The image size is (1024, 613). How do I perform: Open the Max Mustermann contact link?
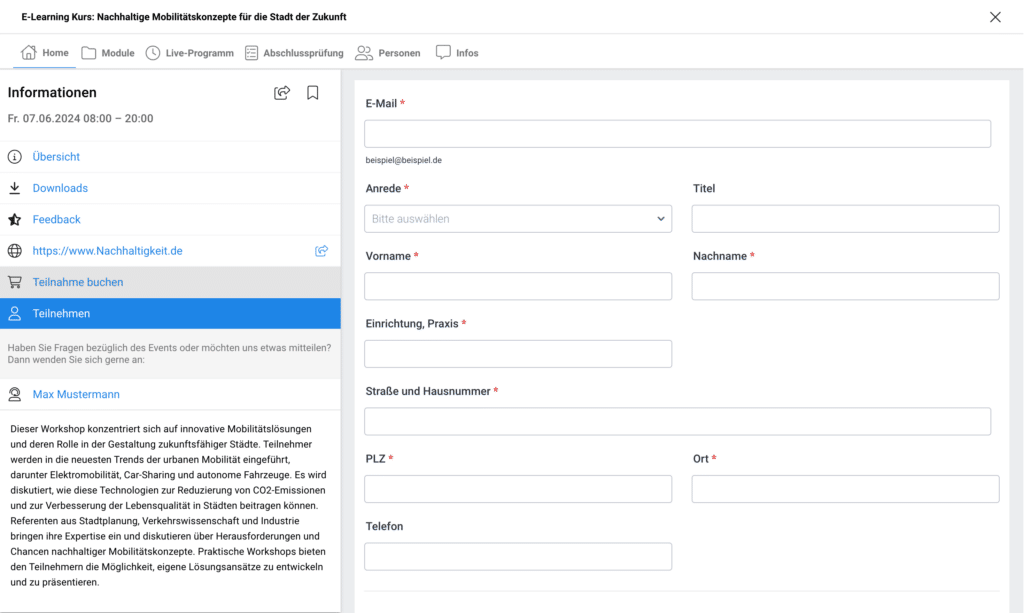pyautogui.click(x=76, y=395)
